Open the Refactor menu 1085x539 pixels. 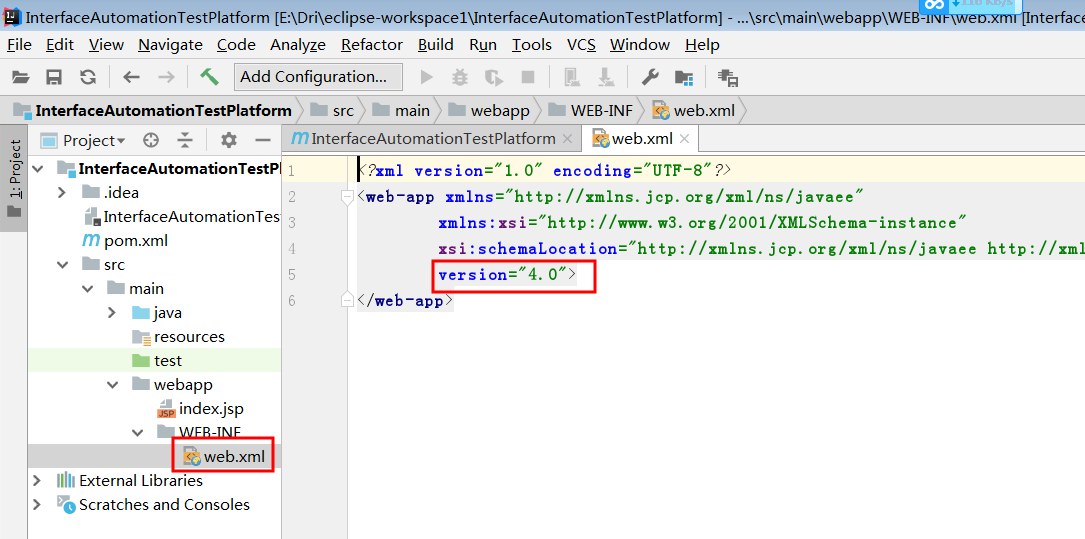coord(372,45)
